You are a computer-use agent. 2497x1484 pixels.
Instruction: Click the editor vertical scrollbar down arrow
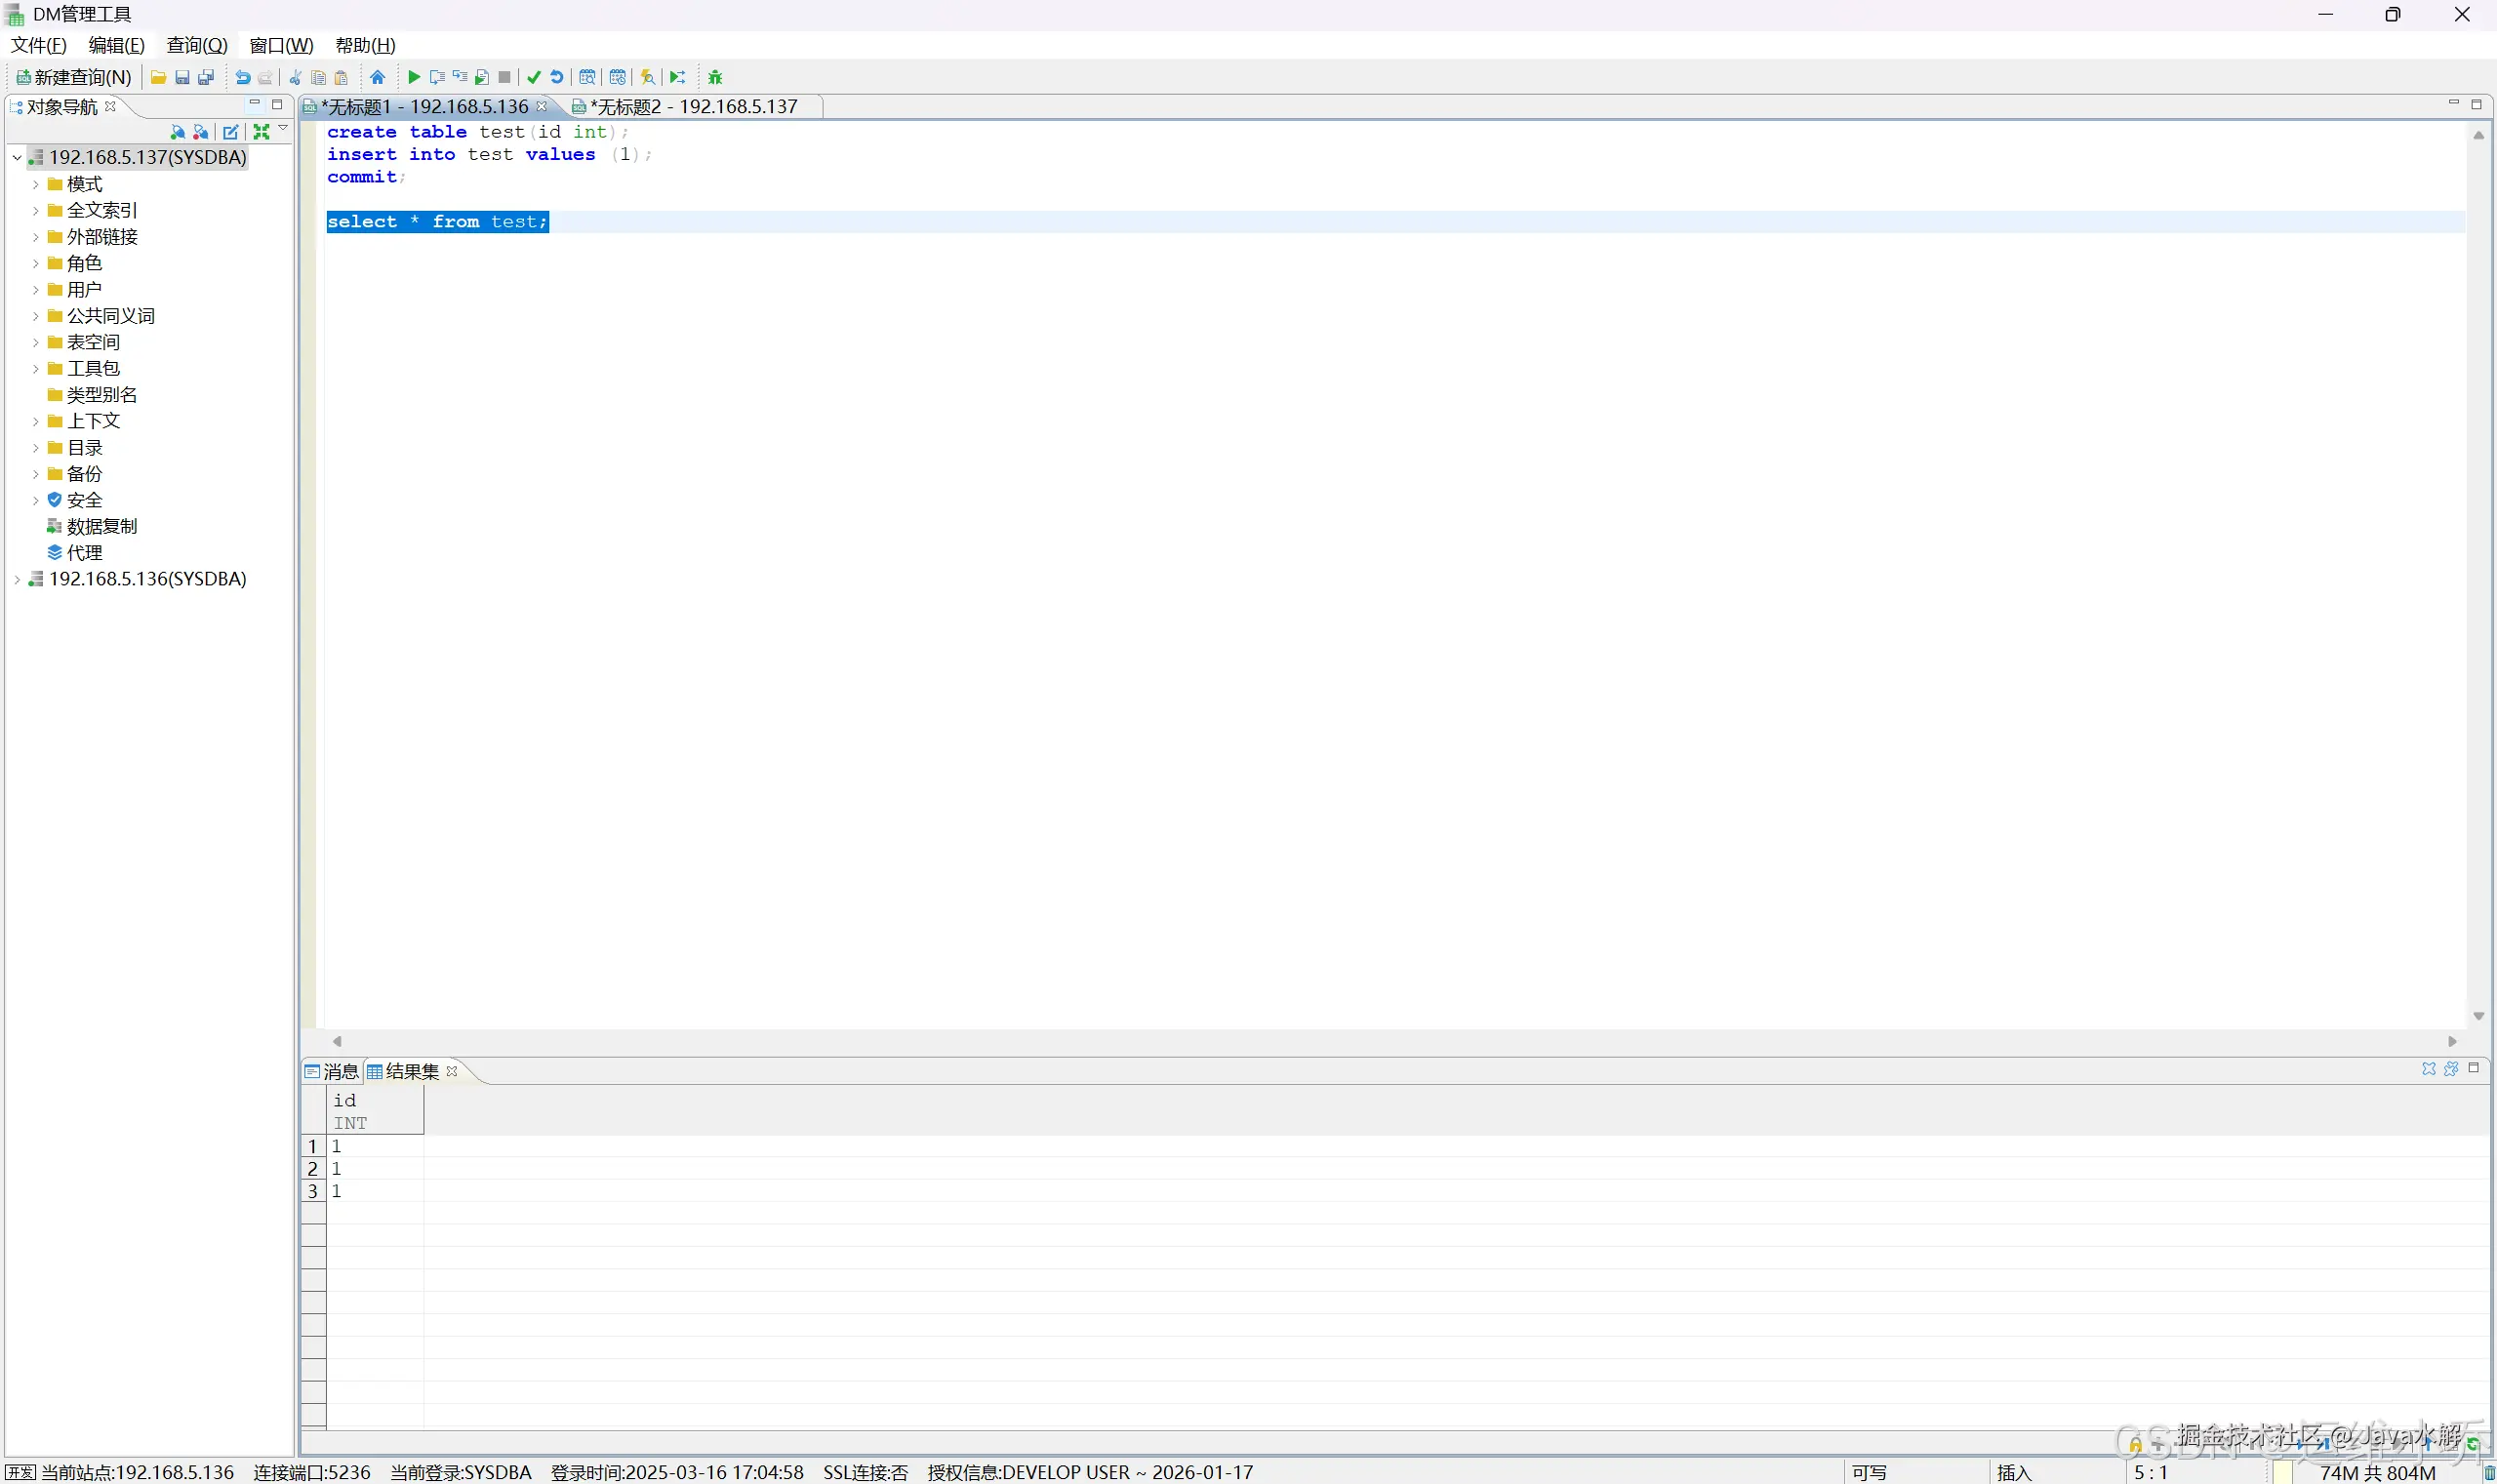pos(2478,1016)
